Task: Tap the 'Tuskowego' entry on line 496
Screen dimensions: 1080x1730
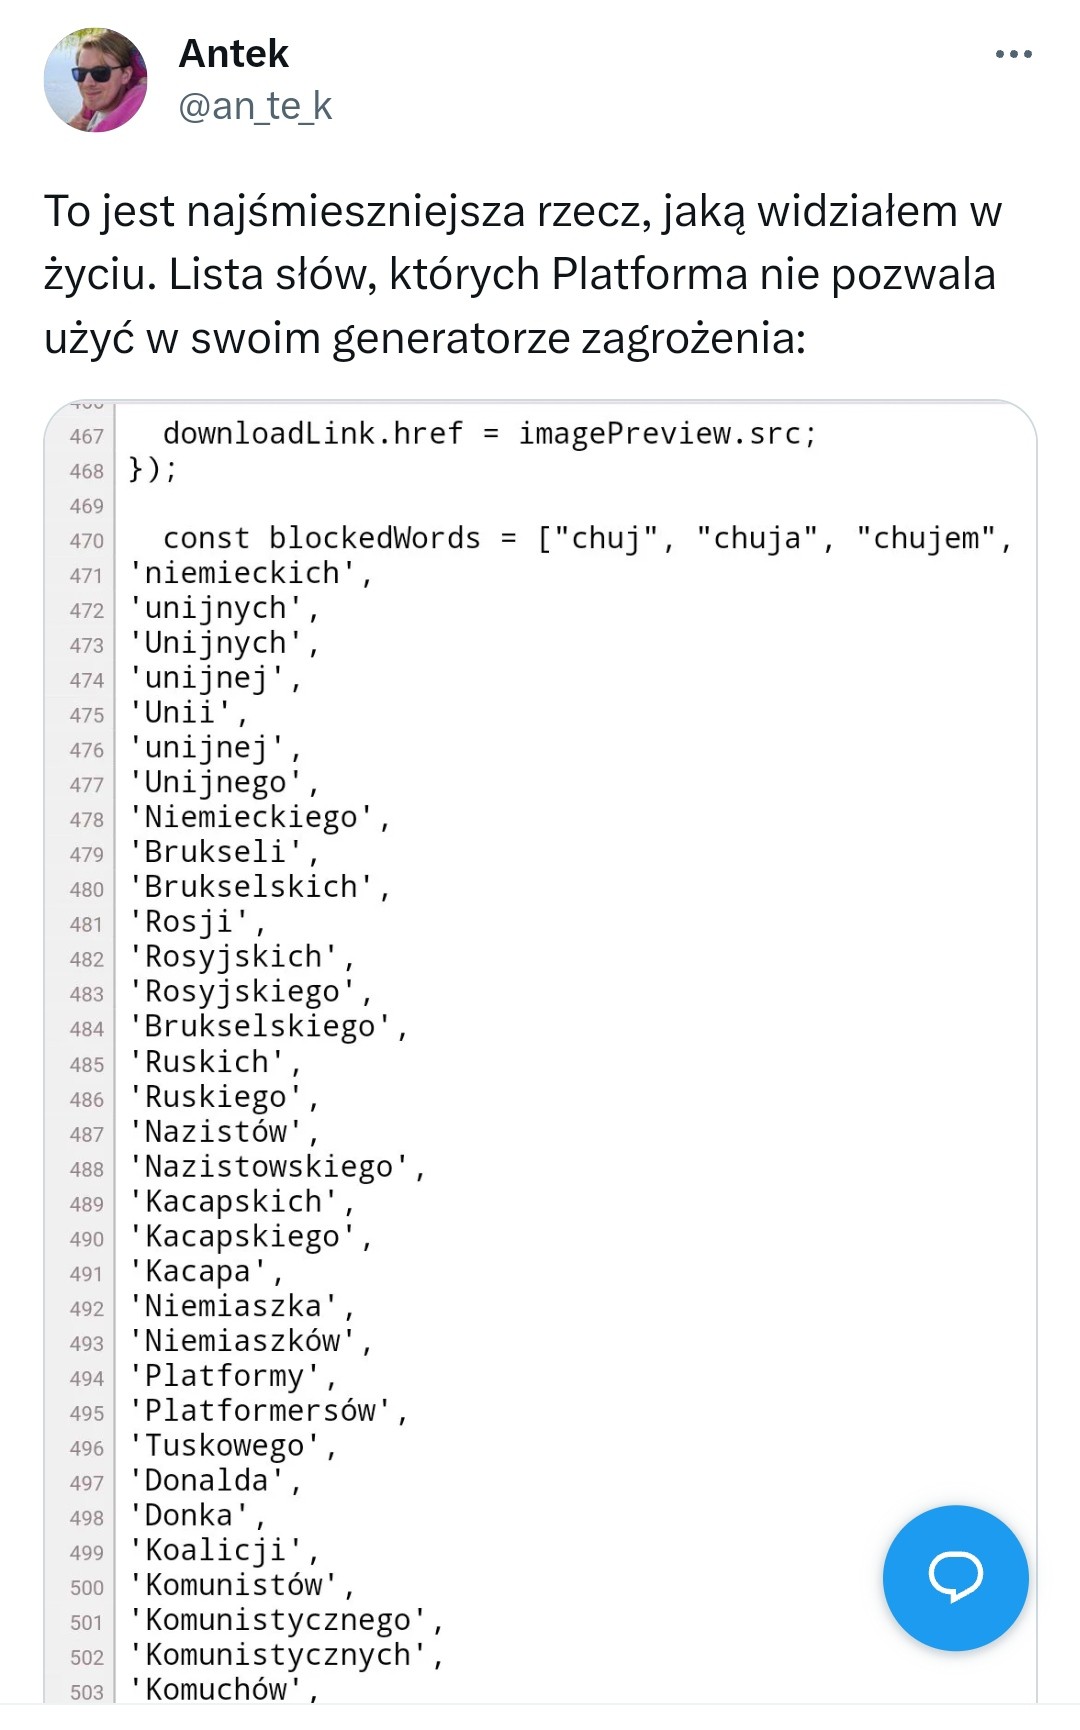Action: (x=233, y=1446)
